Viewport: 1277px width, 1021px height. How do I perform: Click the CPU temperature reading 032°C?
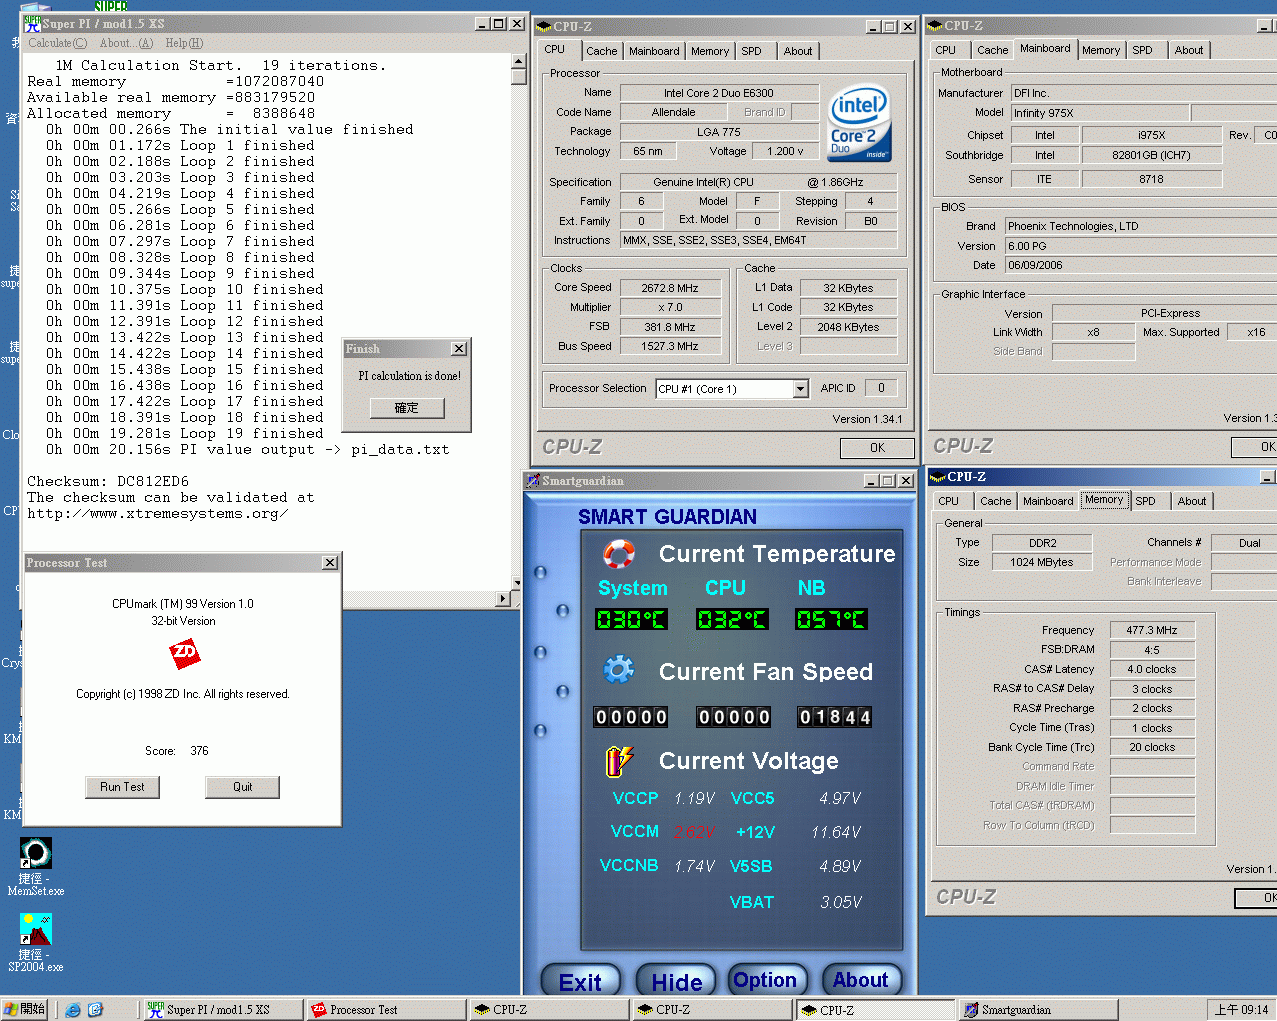click(732, 620)
